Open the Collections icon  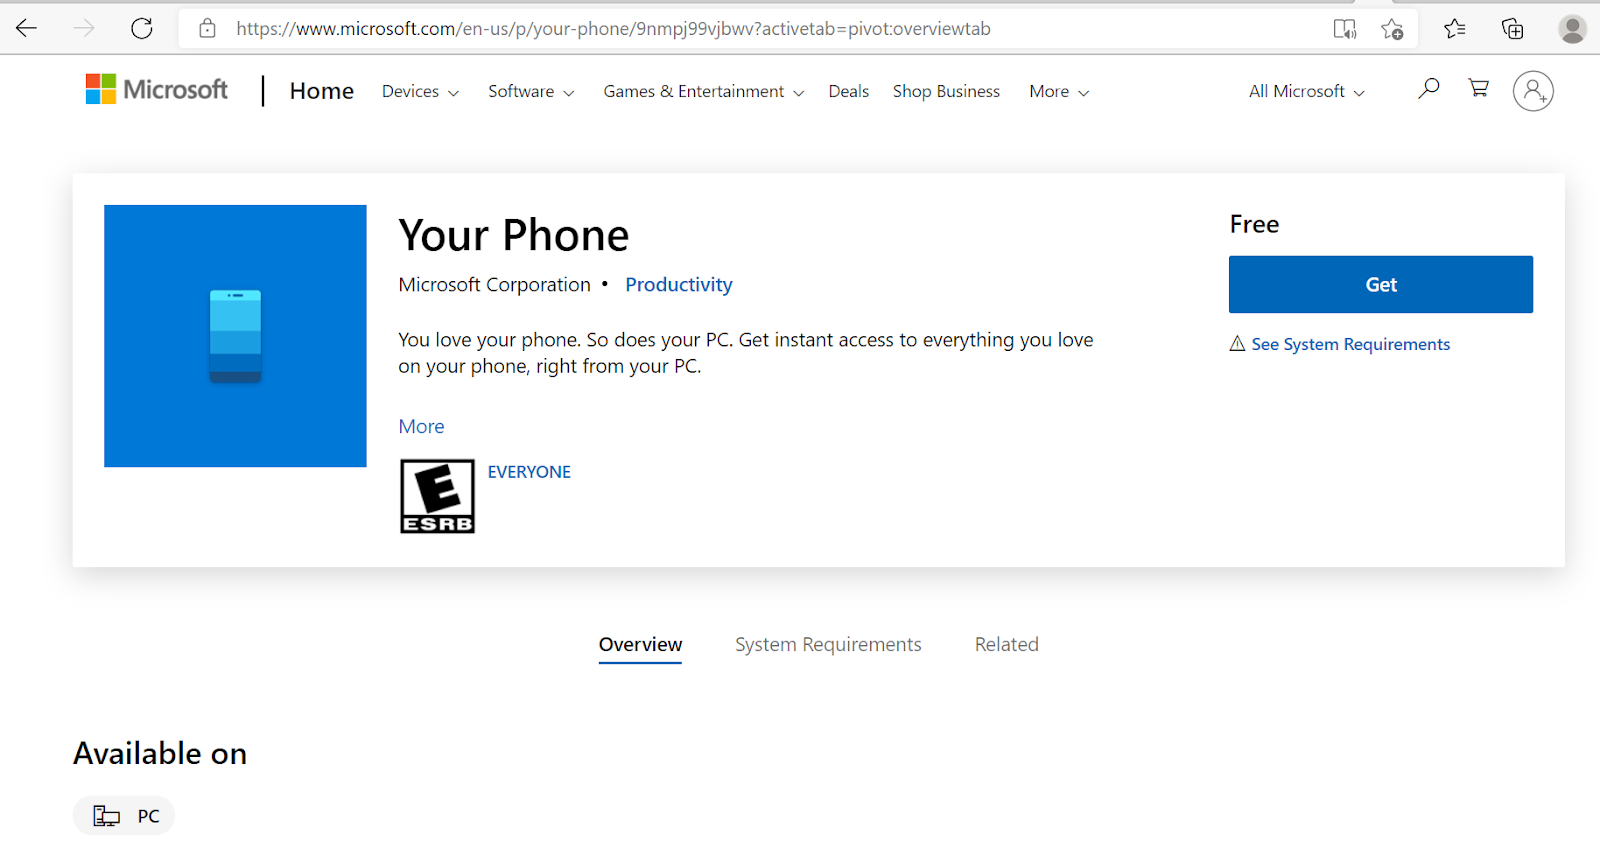(1513, 29)
